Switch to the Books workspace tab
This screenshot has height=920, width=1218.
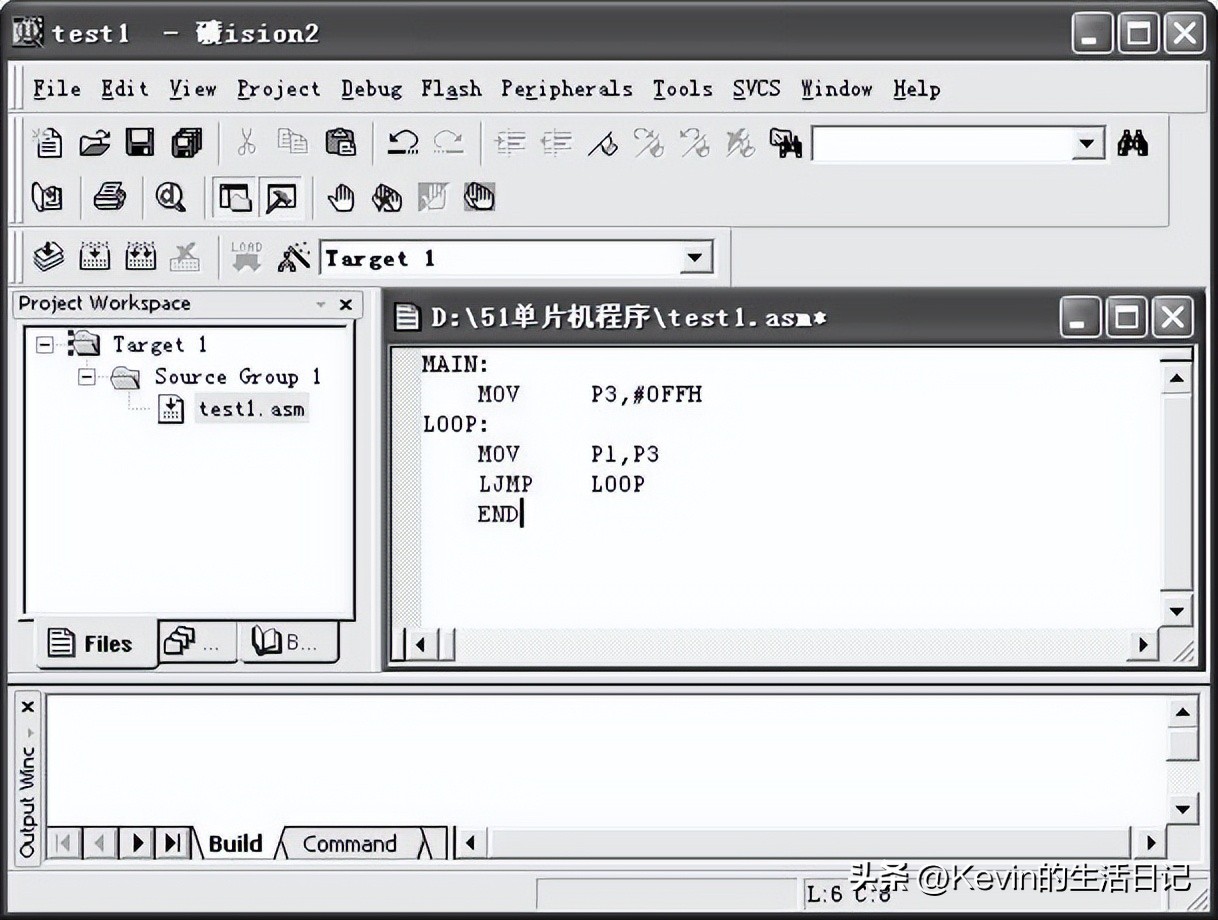click(288, 641)
